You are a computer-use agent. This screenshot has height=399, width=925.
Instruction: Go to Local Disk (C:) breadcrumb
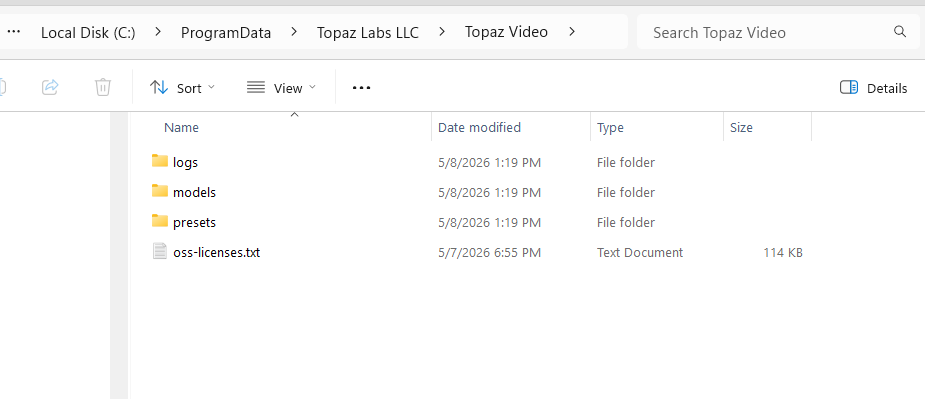[x=88, y=32]
